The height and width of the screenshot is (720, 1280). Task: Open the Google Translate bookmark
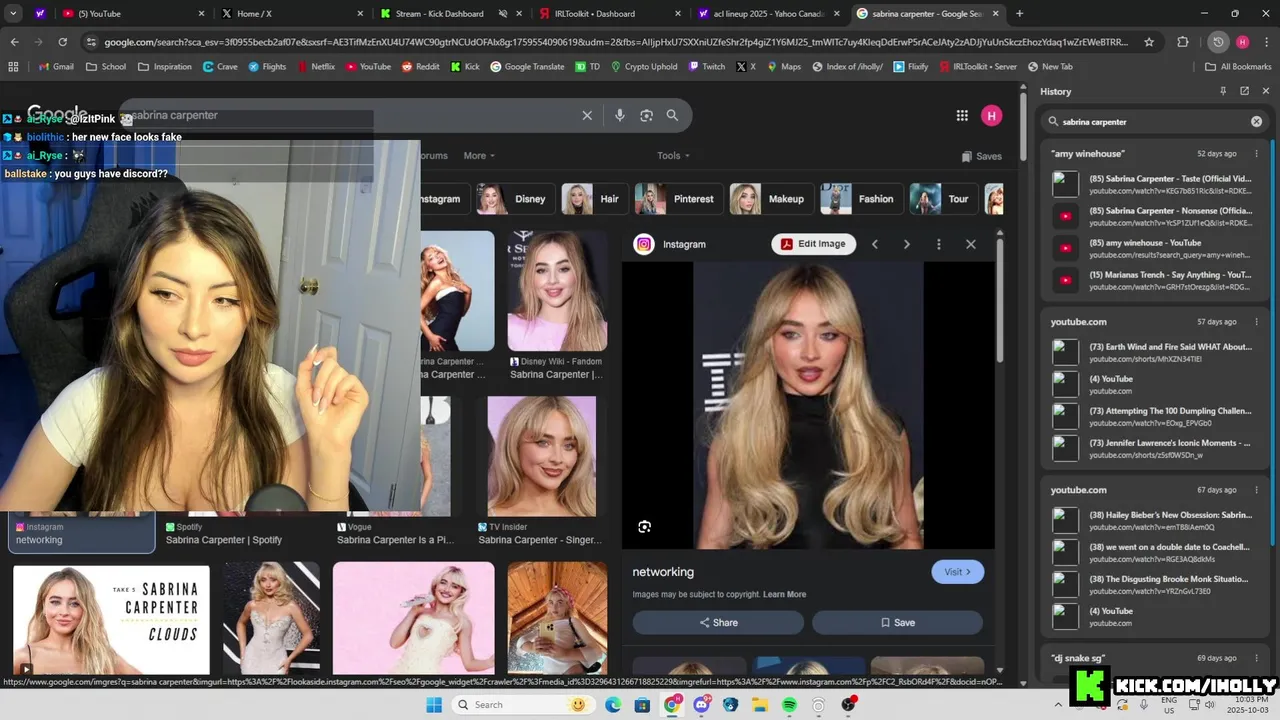[526, 67]
